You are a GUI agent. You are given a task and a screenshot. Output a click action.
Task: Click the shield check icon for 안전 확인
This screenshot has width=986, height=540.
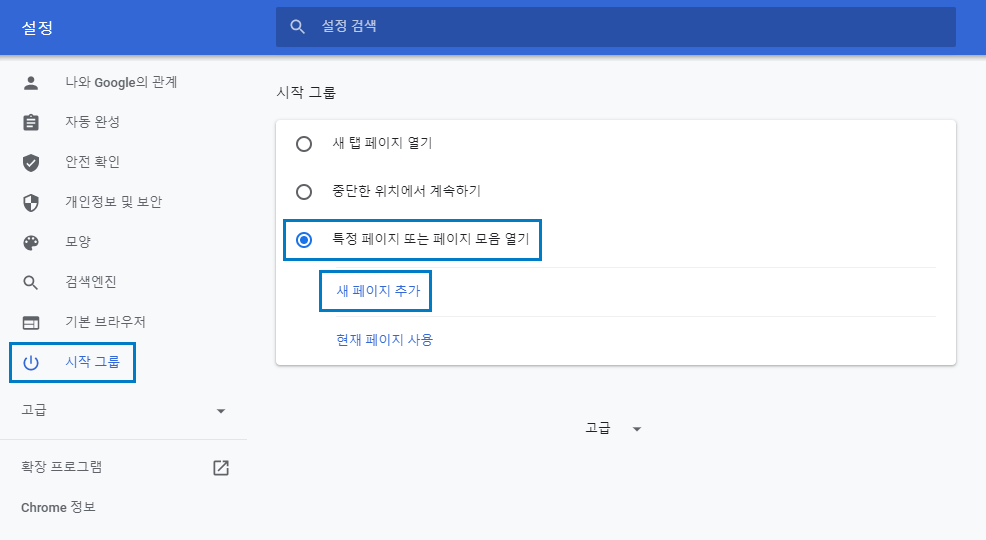coord(31,163)
